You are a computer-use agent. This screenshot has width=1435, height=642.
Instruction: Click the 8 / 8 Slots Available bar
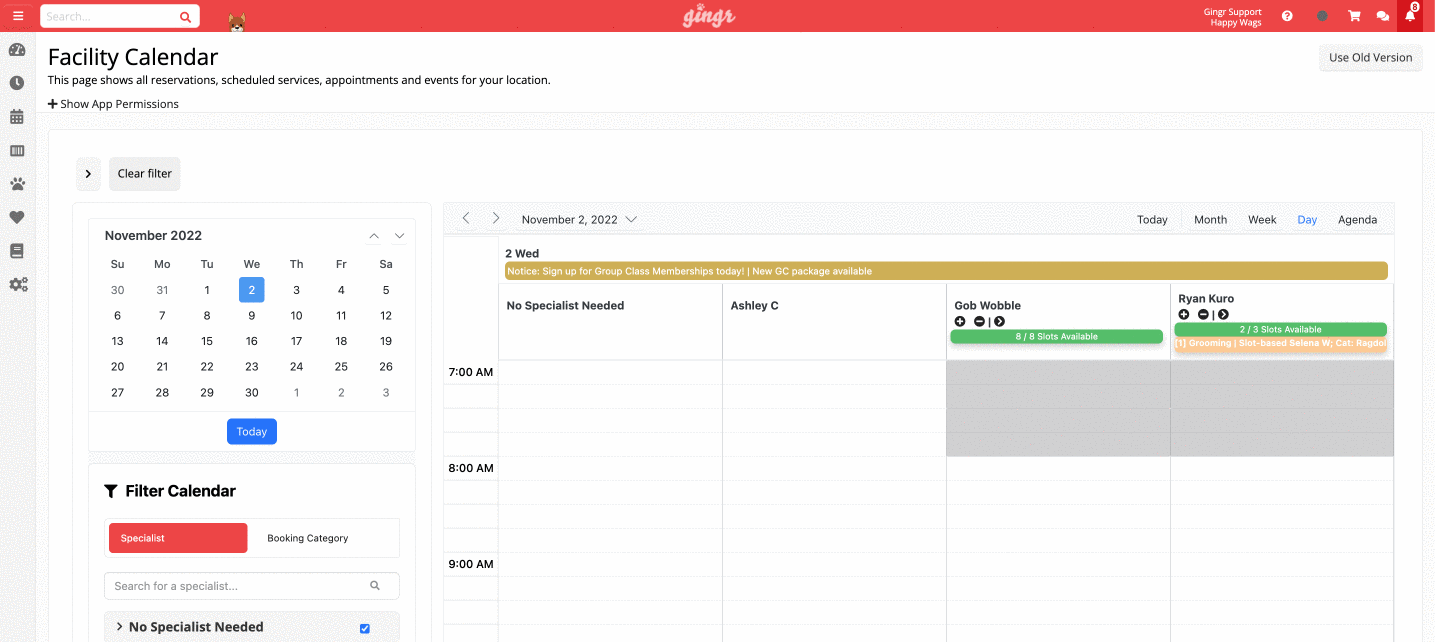click(x=1056, y=337)
